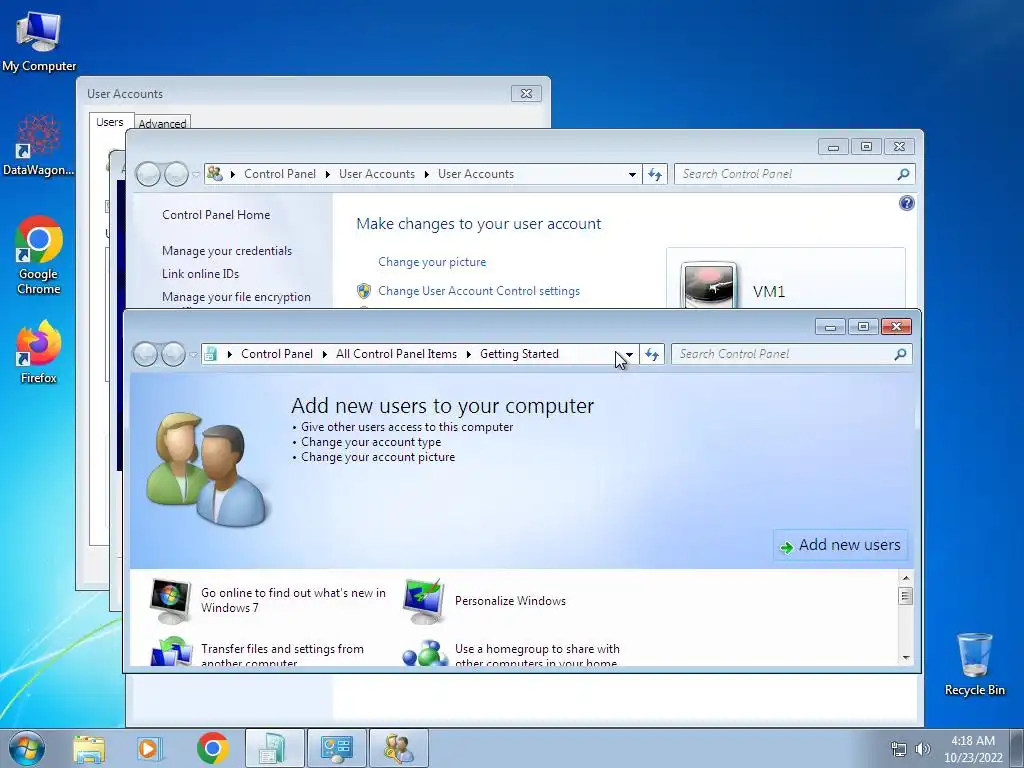Image resolution: width=1024 pixels, height=768 pixels.
Task: Switch to Control Panel taskbar window
Action: [336, 748]
